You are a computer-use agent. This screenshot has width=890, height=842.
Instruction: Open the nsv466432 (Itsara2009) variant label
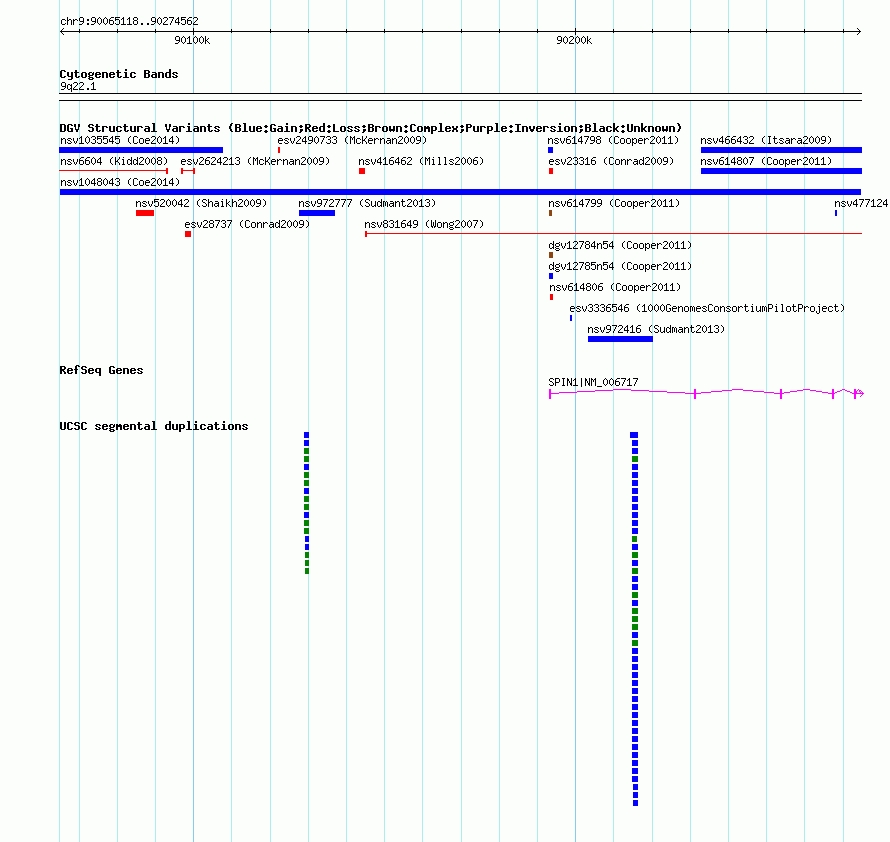[x=766, y=140]
